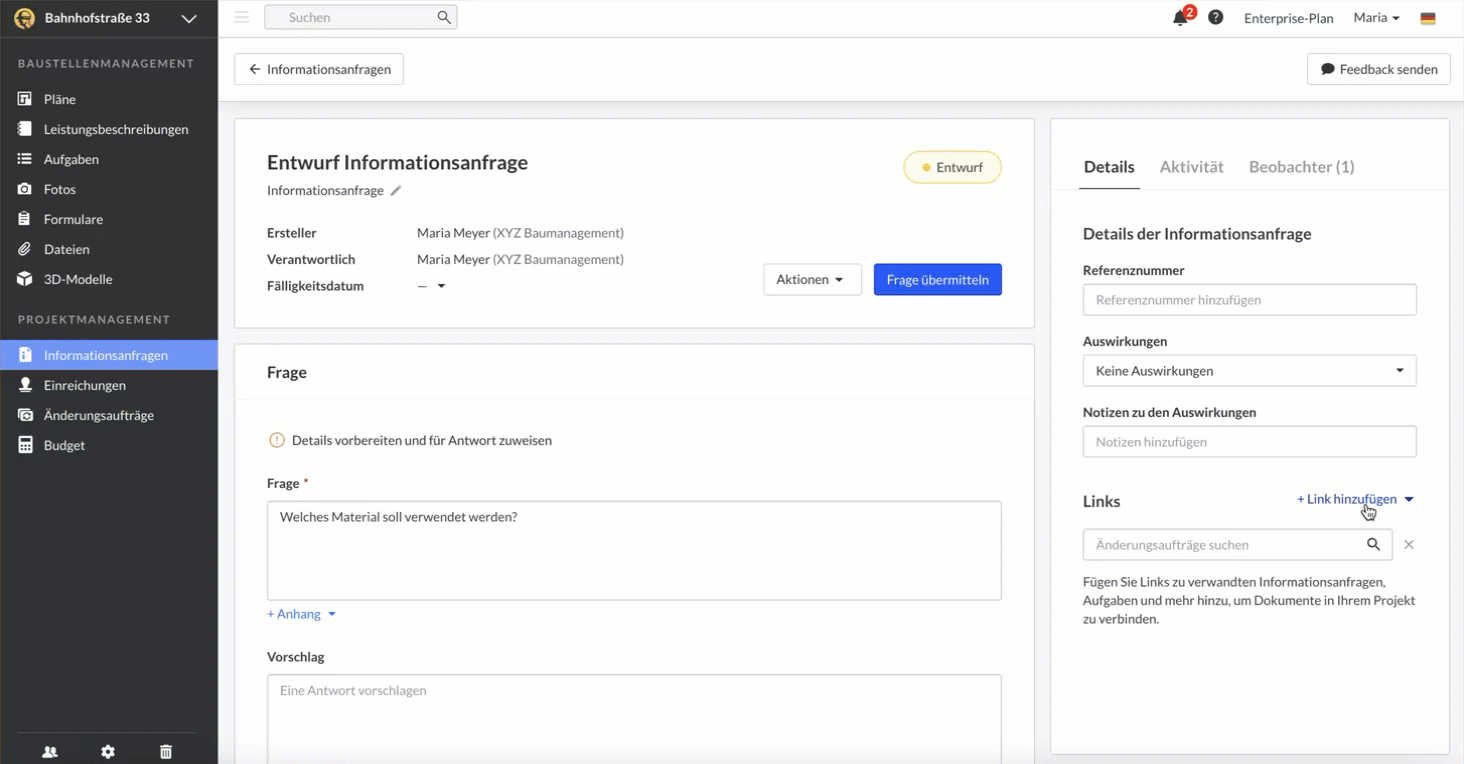Click Ersteller value Maria Meyer
This screenshot has height=764, width=1464.
click(520, 233)
